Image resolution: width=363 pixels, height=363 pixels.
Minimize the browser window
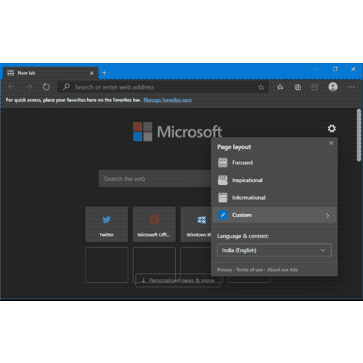317,69
